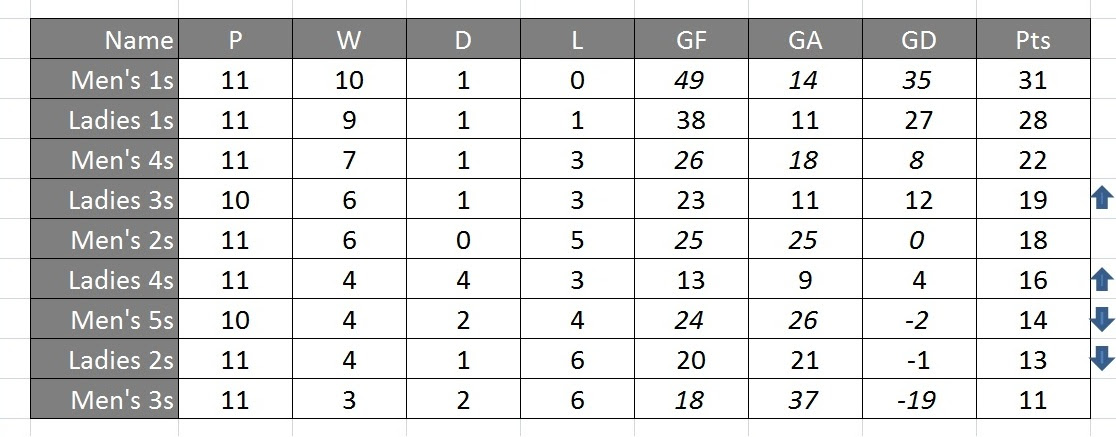The height and width of the screenshot is (437, 1116).
Task: Select the Pts column header
Action: [x=1033, y=39]
